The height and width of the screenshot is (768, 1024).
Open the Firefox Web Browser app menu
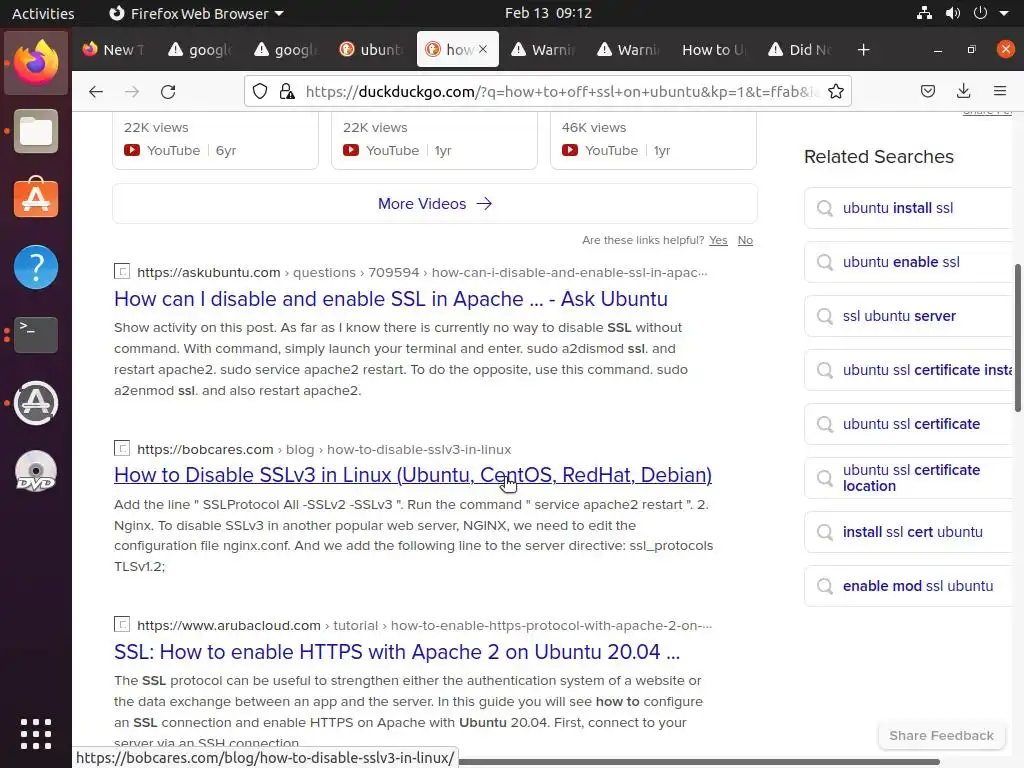196,13
